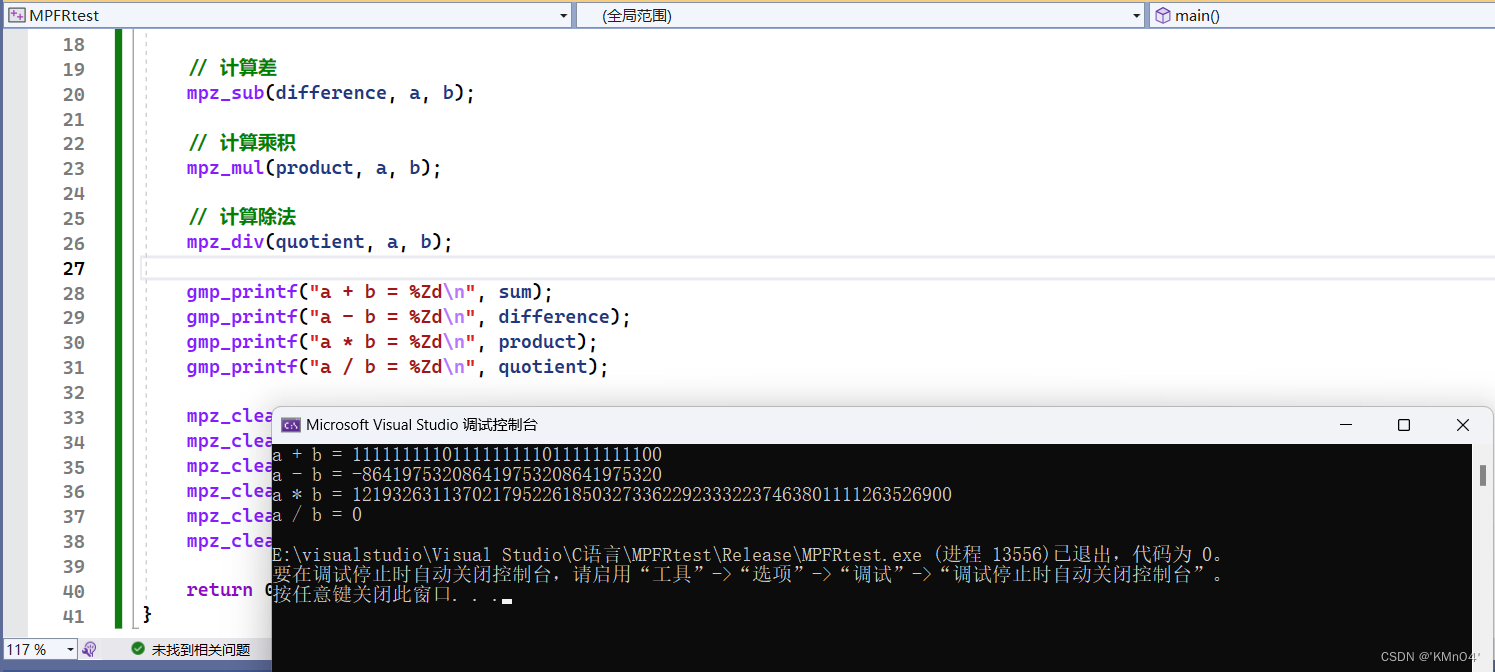The width and height of the screenshot is (1495, 672).
Task: Click the purple code health wrench icon
Action: click(x=89, y=649)
